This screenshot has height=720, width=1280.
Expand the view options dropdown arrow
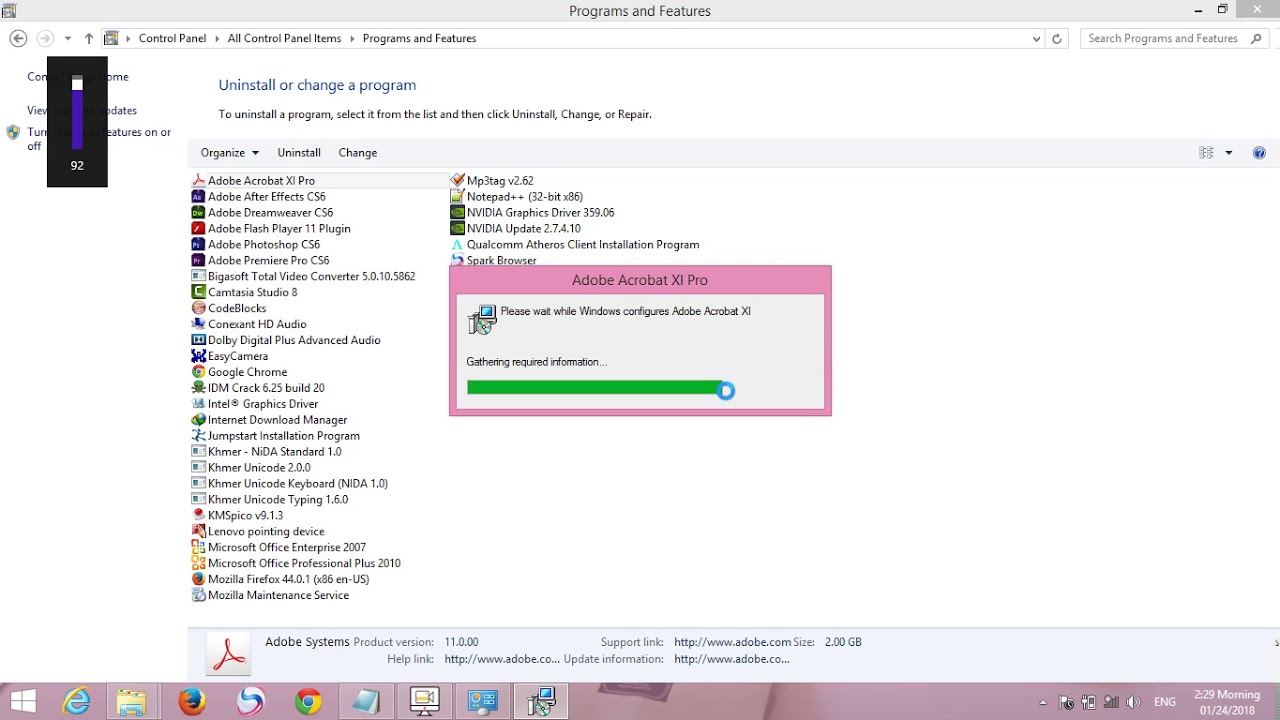pyautogui.click(x=1229, y=153)
